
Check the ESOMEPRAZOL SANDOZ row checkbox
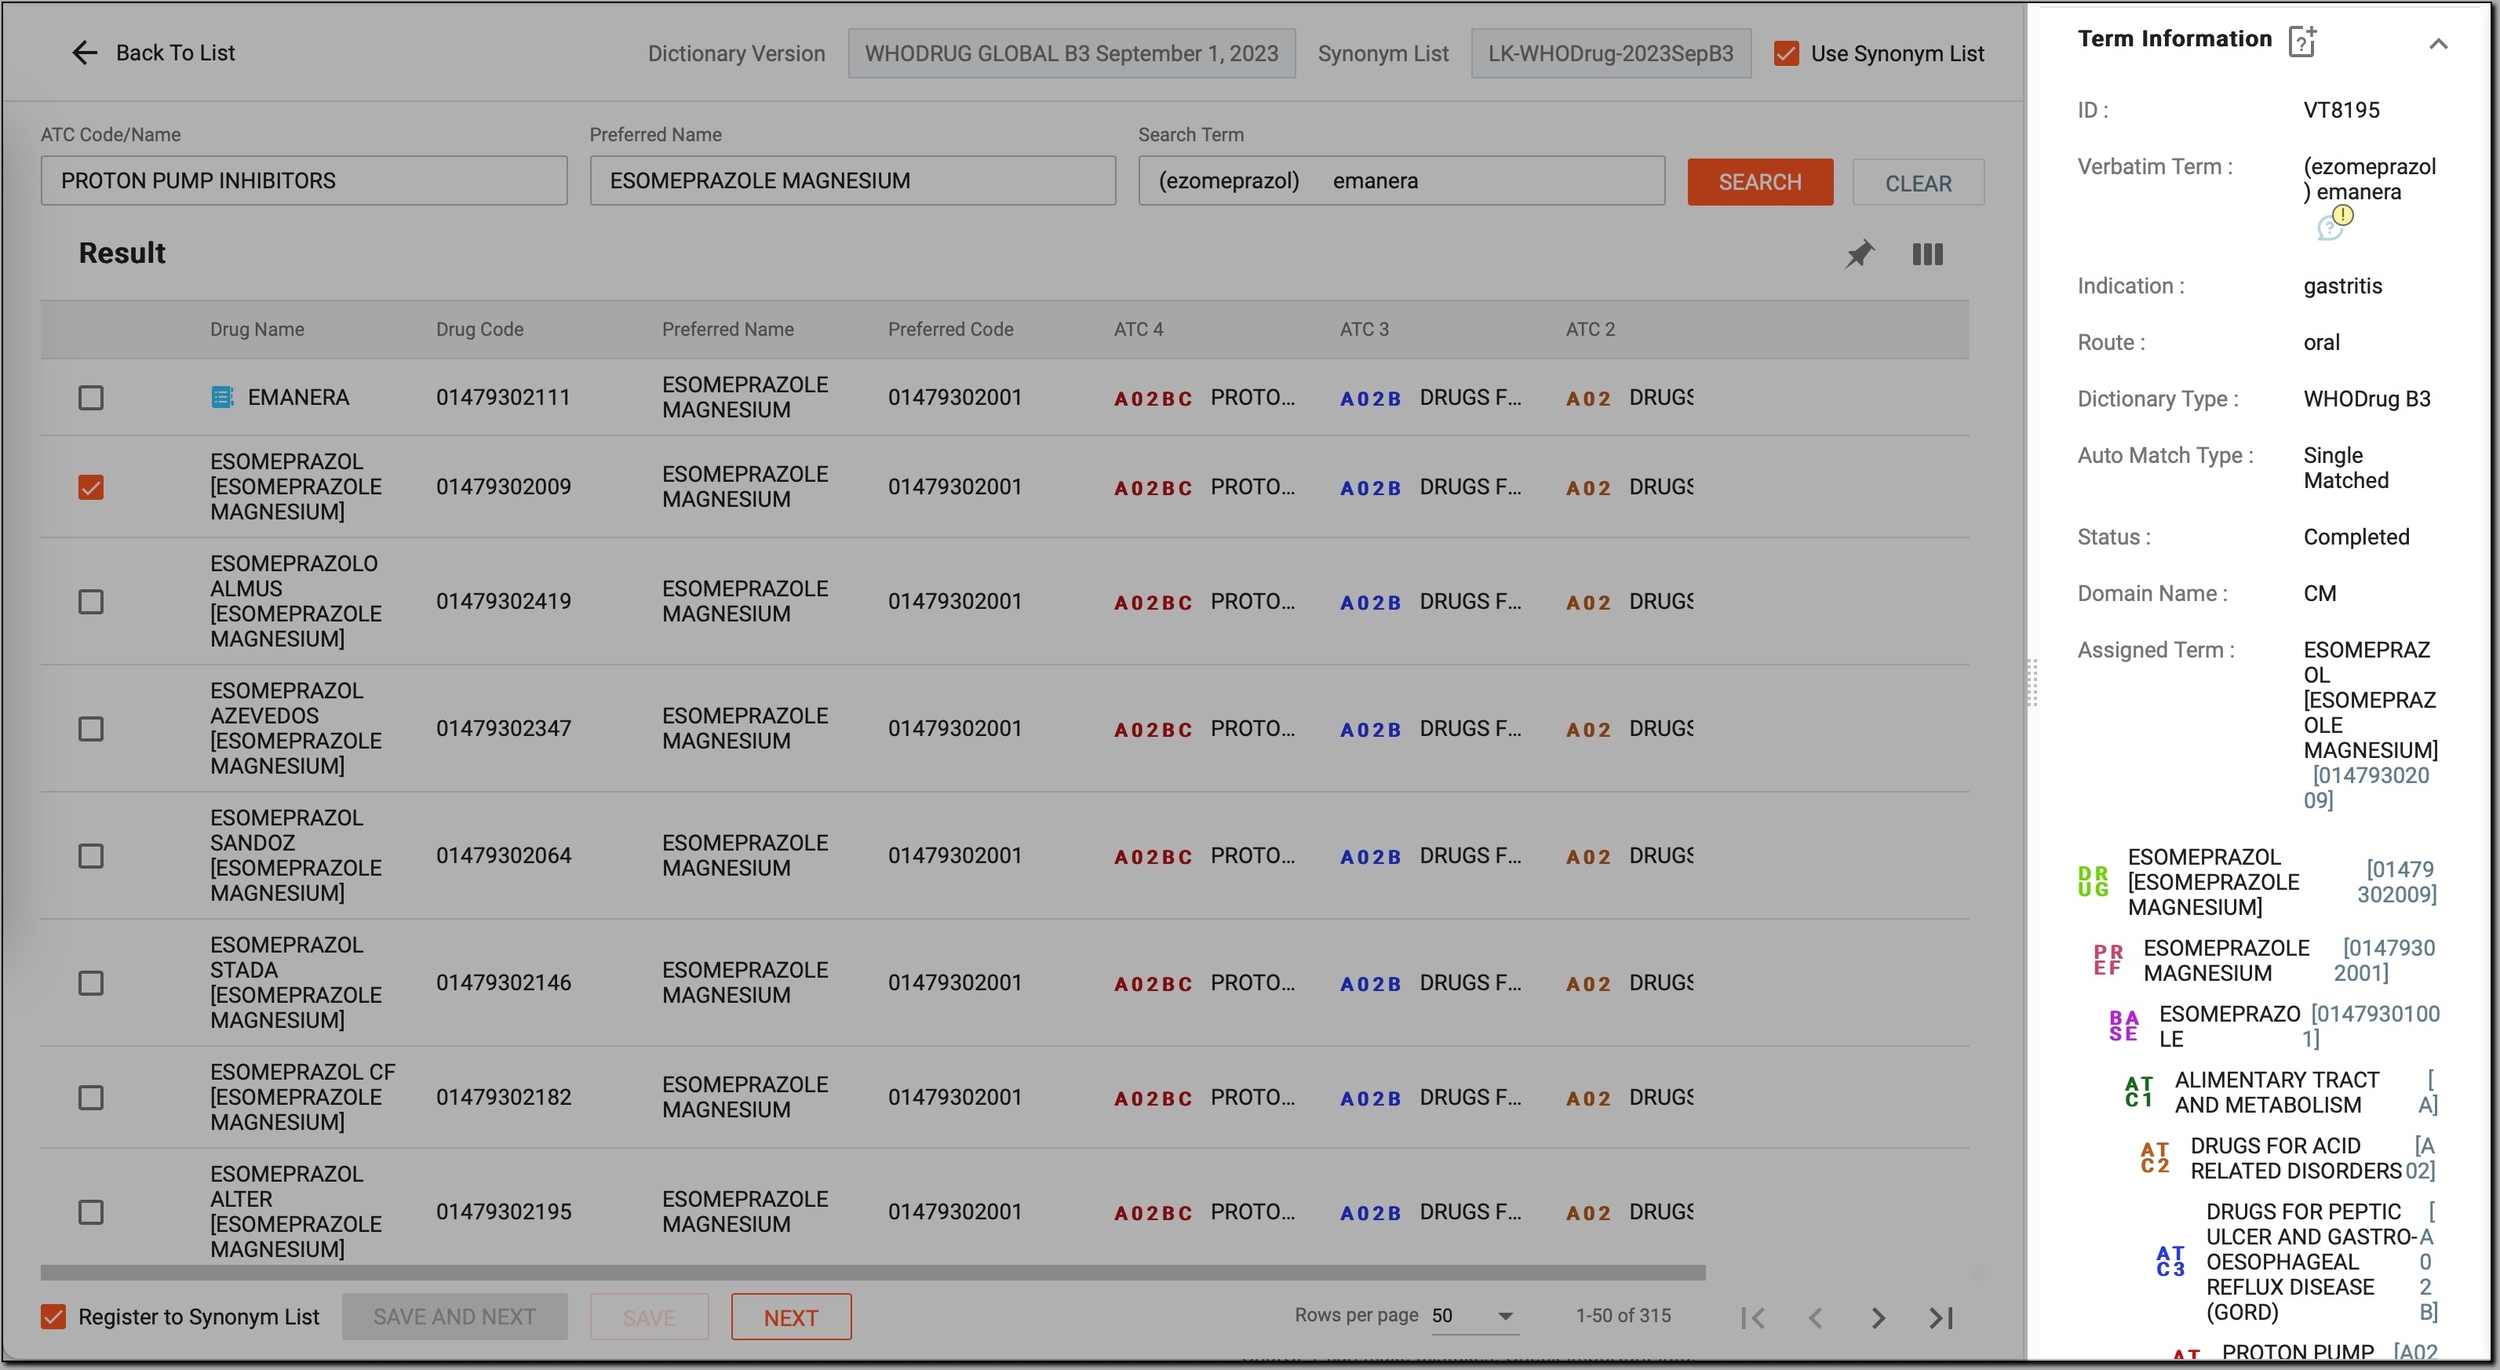91,856
